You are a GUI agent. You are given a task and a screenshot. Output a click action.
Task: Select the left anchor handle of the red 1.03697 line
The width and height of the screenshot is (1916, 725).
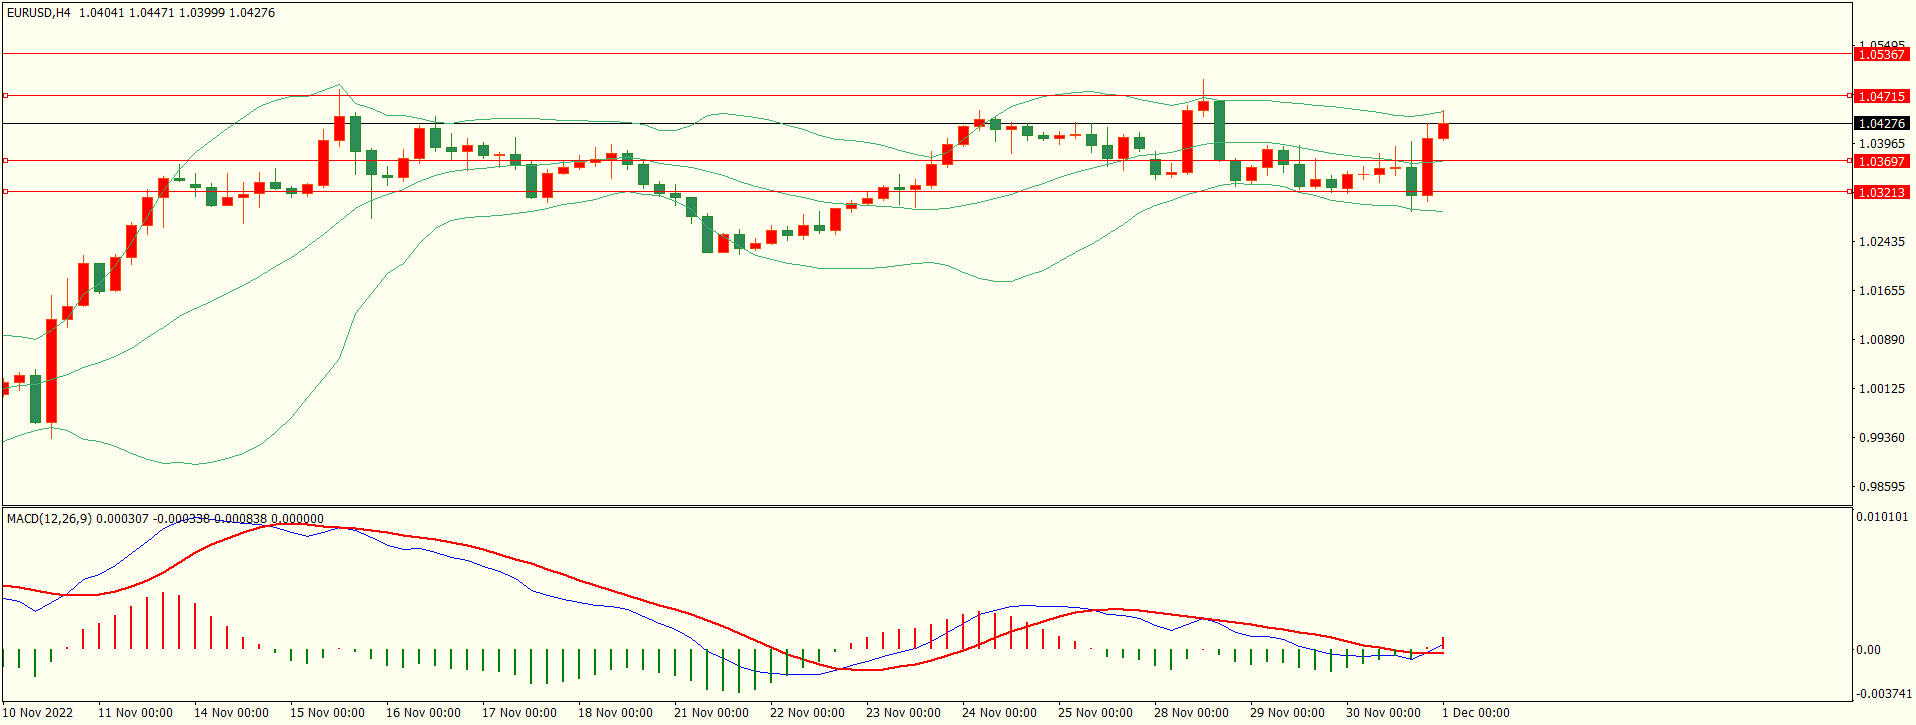pos(5,160)
